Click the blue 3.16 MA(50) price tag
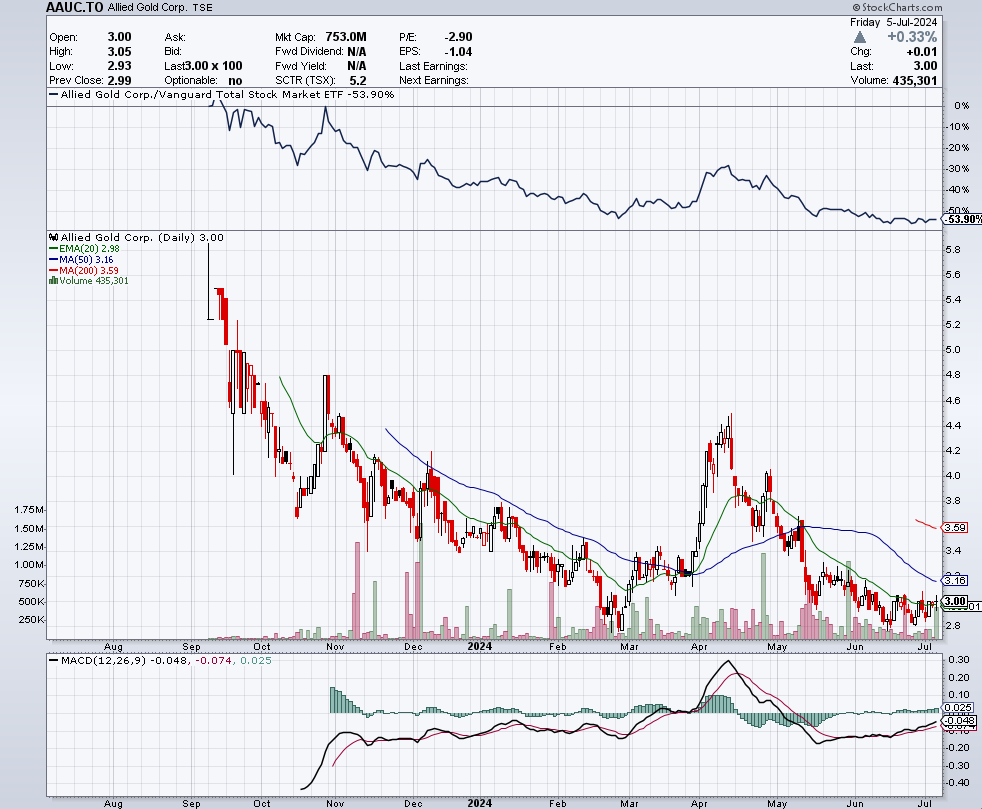This screenshot has width=982, height=809. click(955, 580)
